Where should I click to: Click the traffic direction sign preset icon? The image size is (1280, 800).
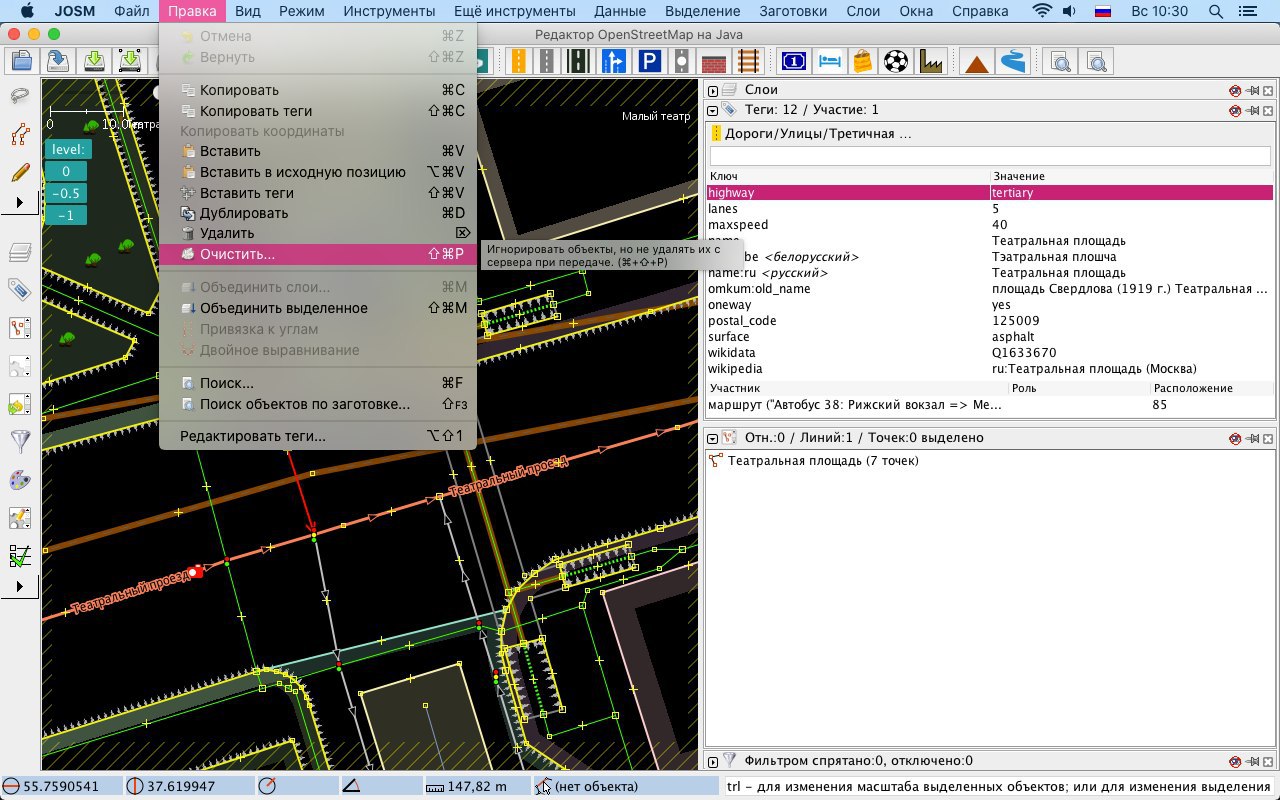point(613,61)
